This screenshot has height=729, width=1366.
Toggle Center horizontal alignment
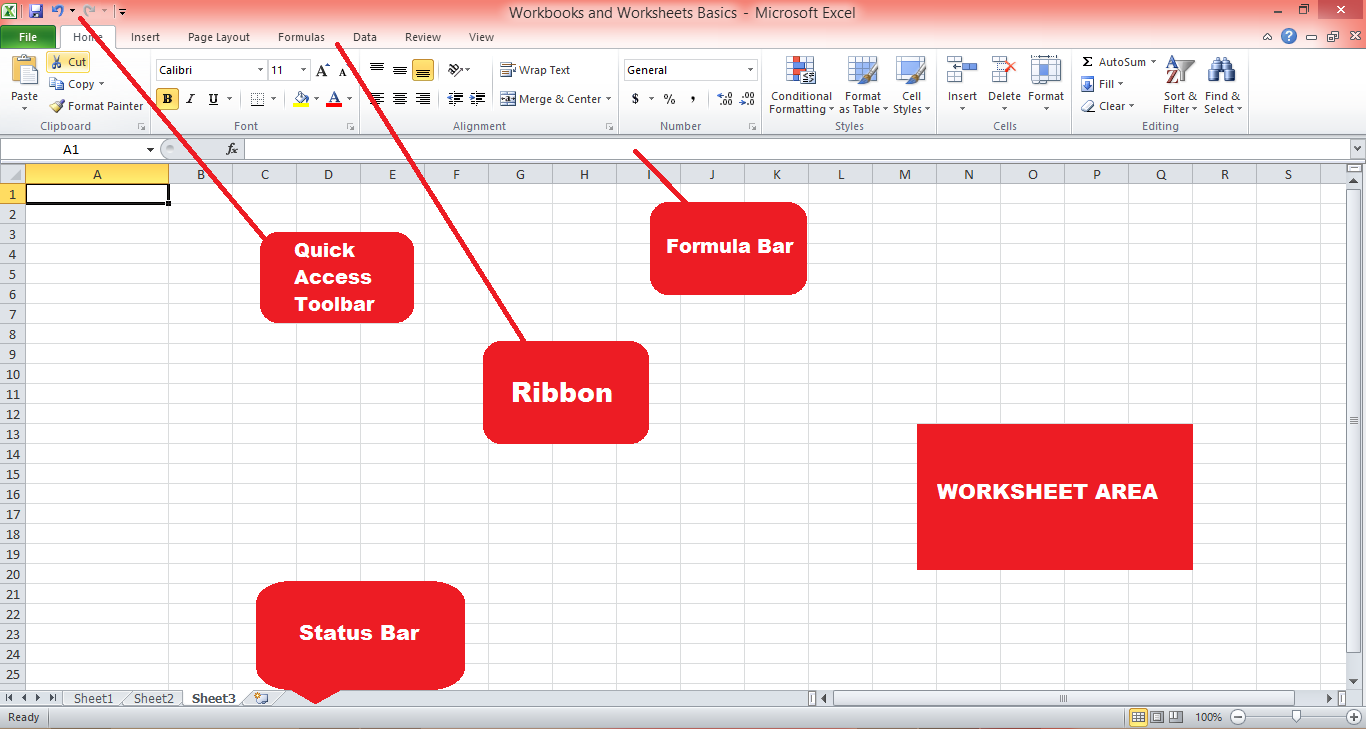coord(400,99)
